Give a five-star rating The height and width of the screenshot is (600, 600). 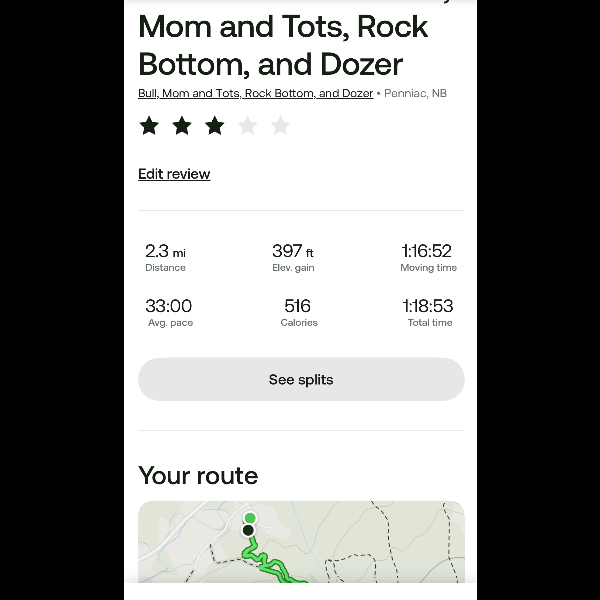pos(280,126)
